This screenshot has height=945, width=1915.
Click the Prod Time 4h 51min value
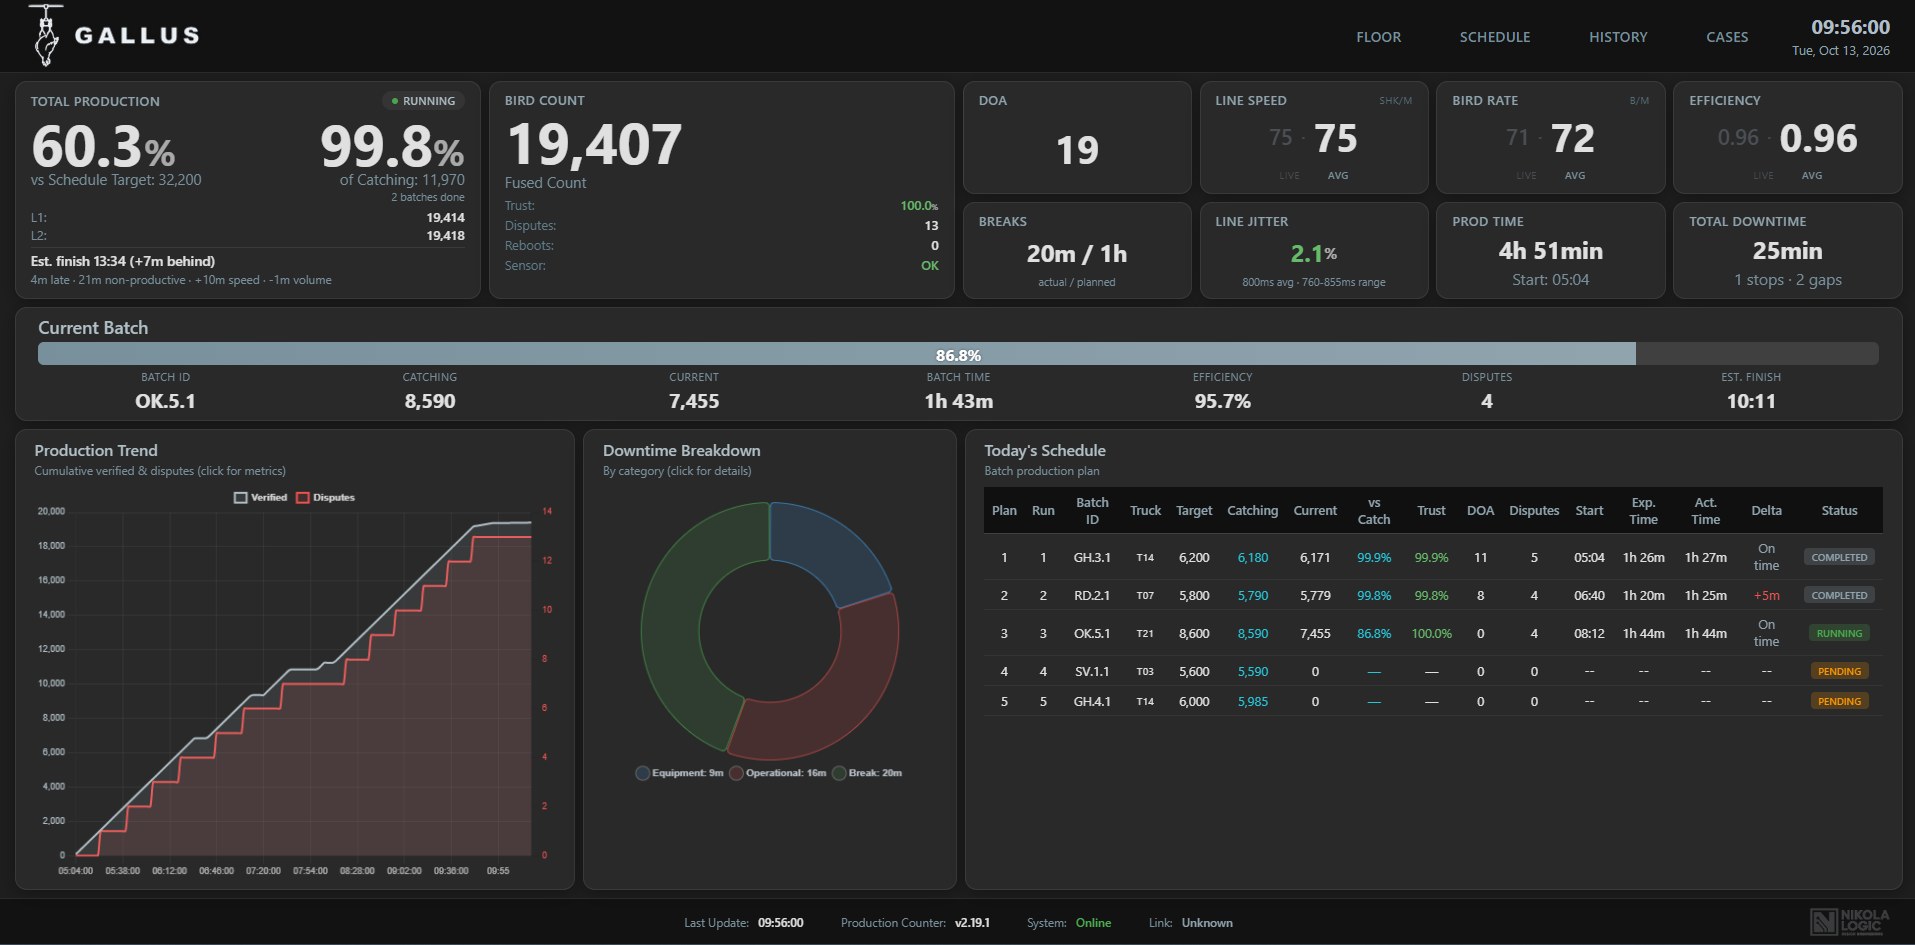(1550, 250)
